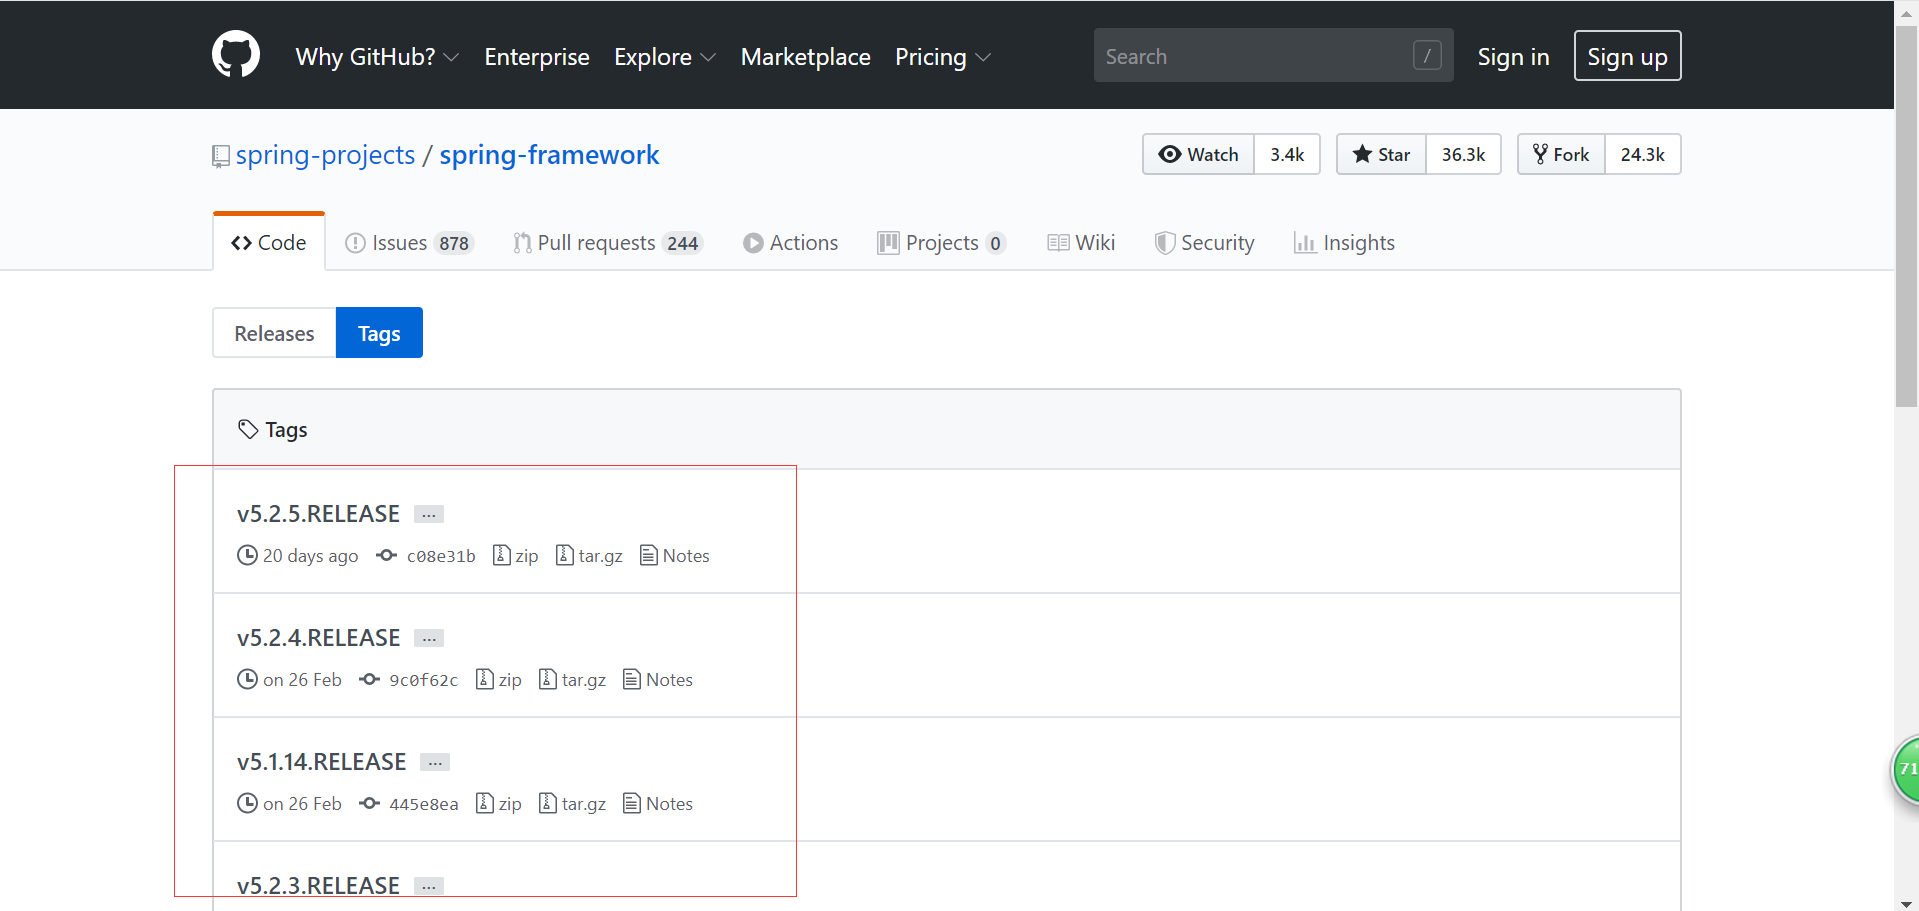Screen dimensions: 1919x911
Task: Expand the Explore menu
Action: 665,57
